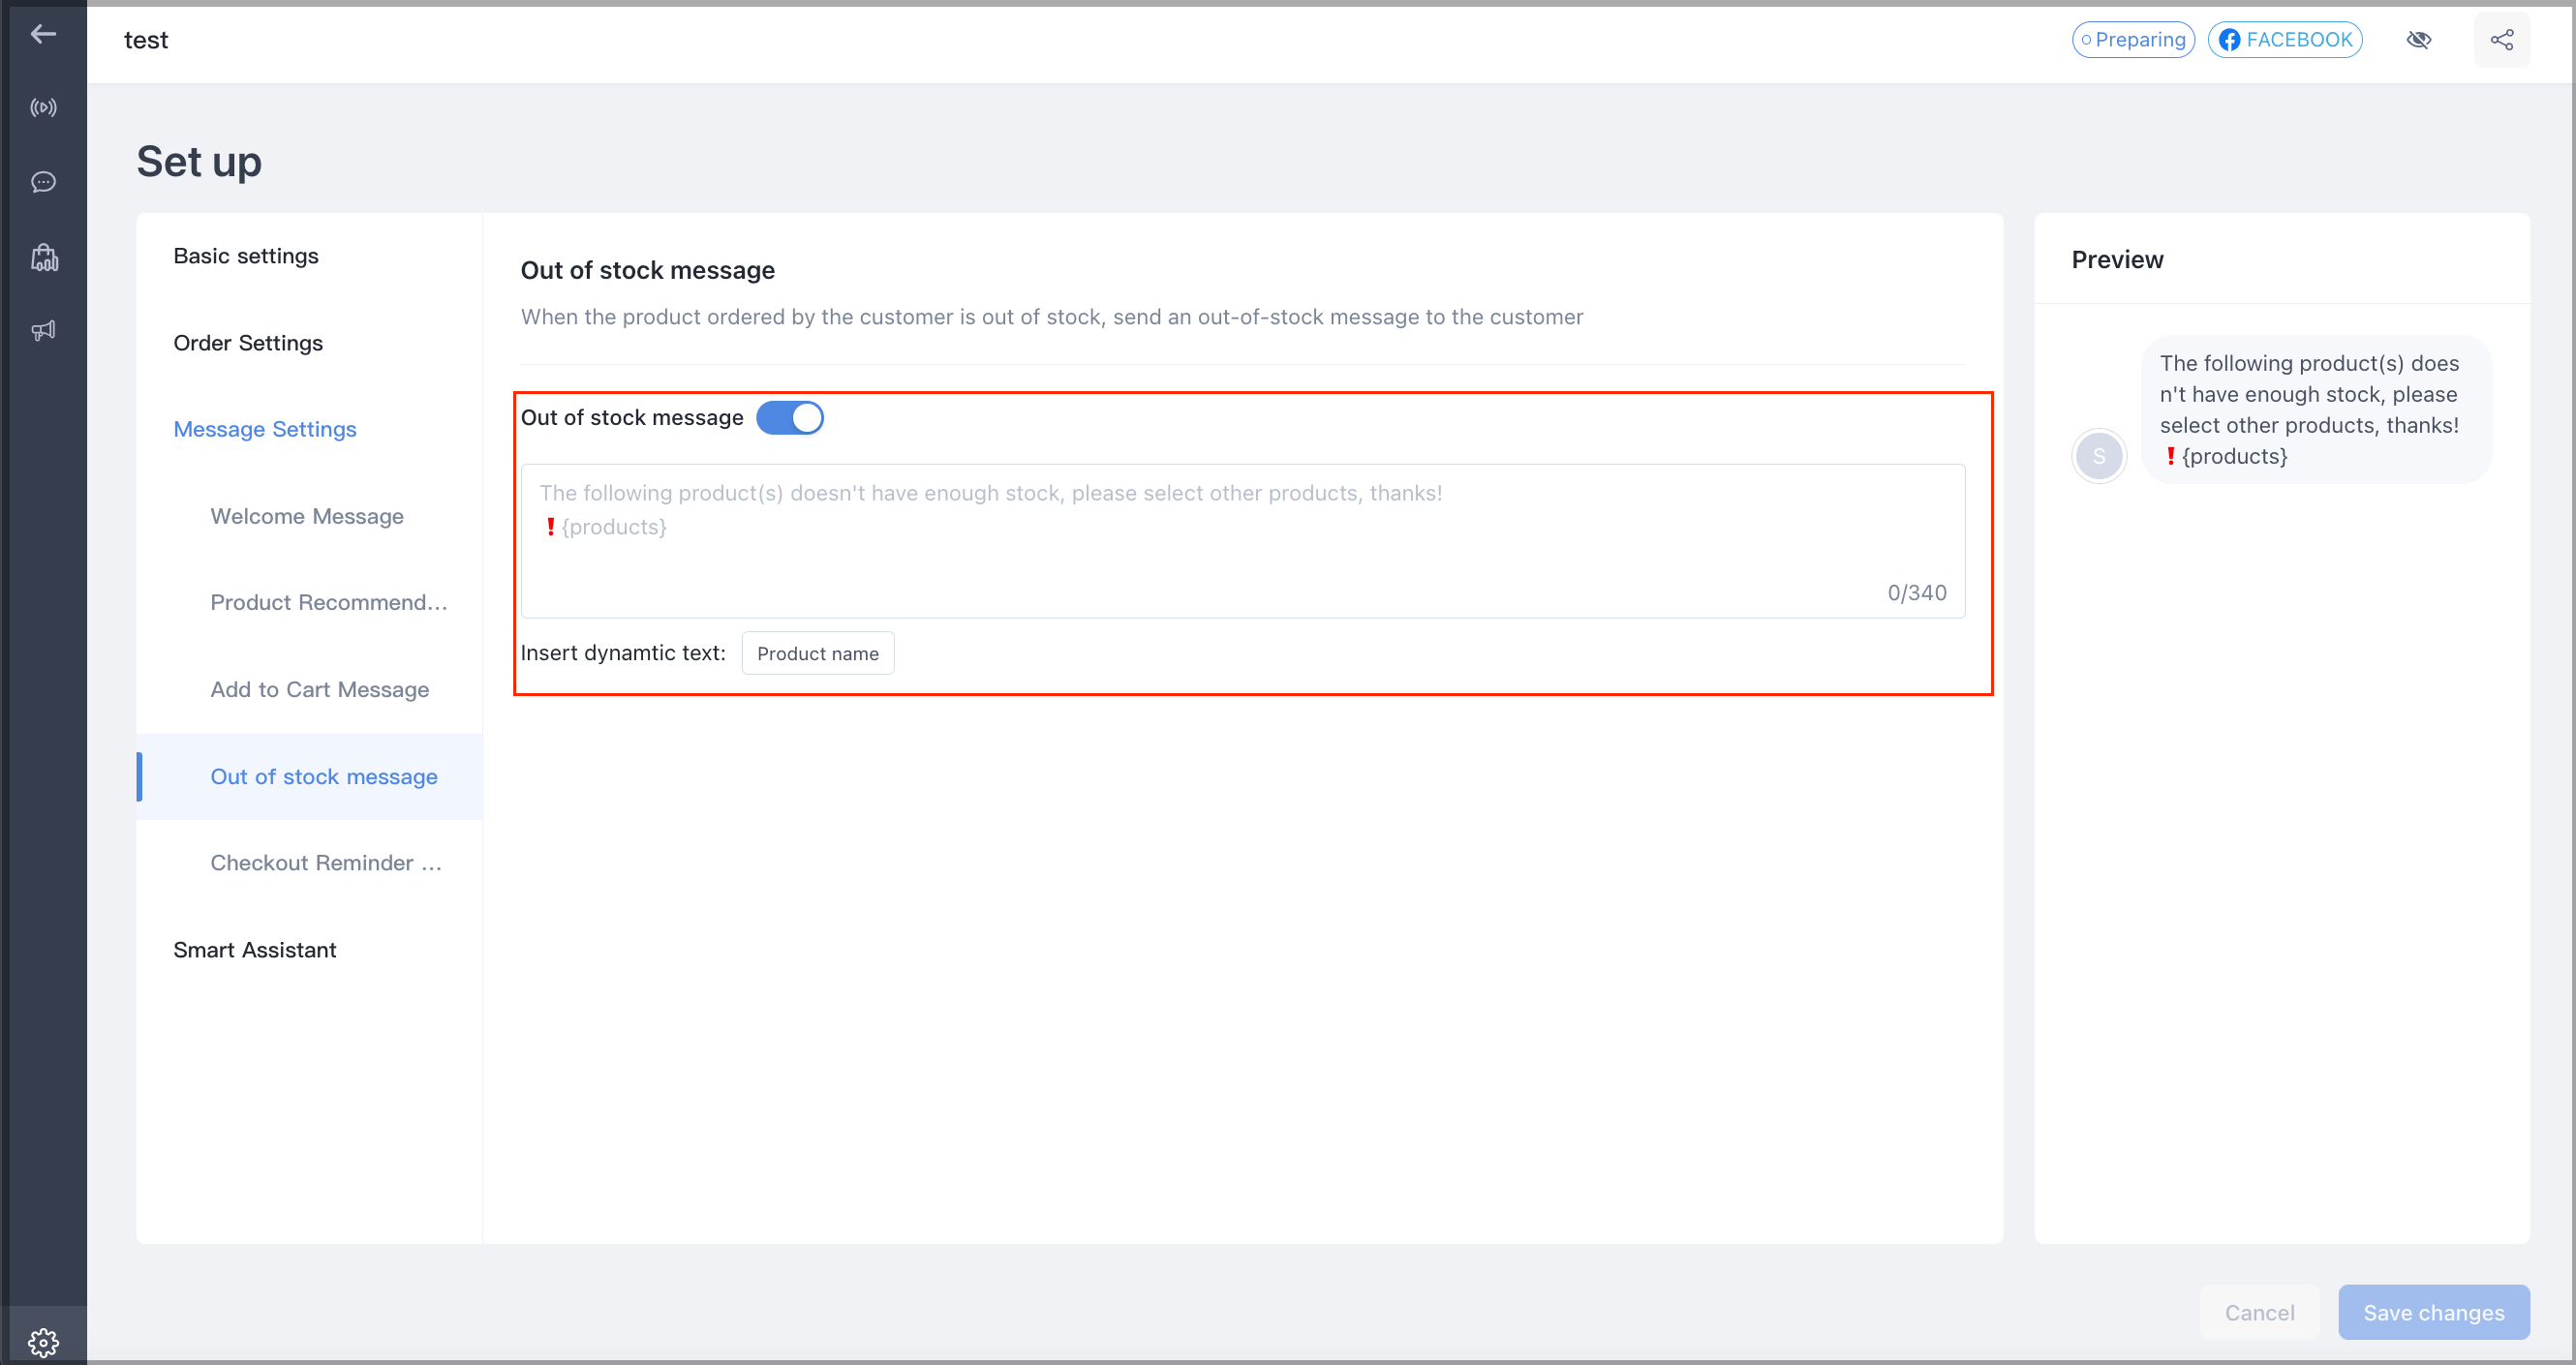Insert Product name dynamic text
Screen dimensions: 2576x1365
(817, 653)
